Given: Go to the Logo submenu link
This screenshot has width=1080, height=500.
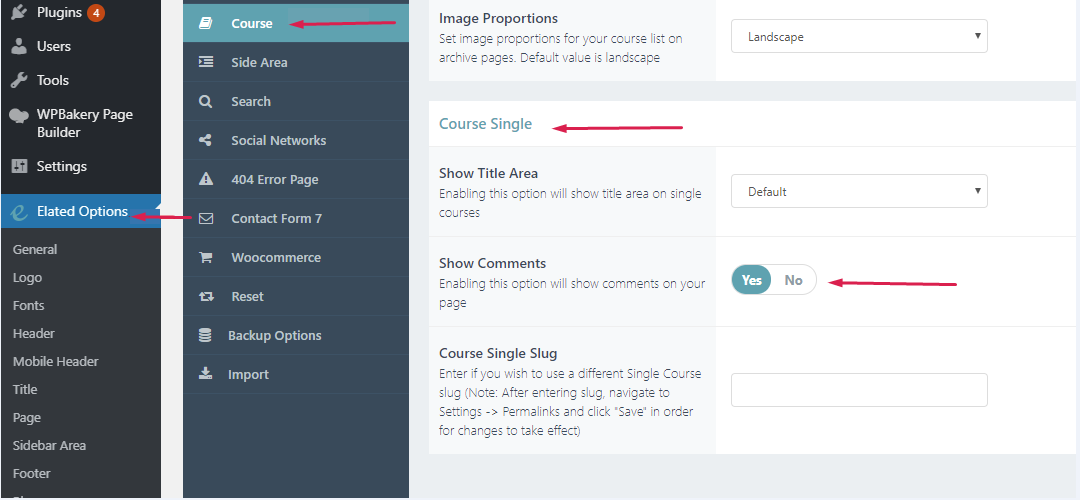Looking at the screenshot, I should click(x=28, y=278).
